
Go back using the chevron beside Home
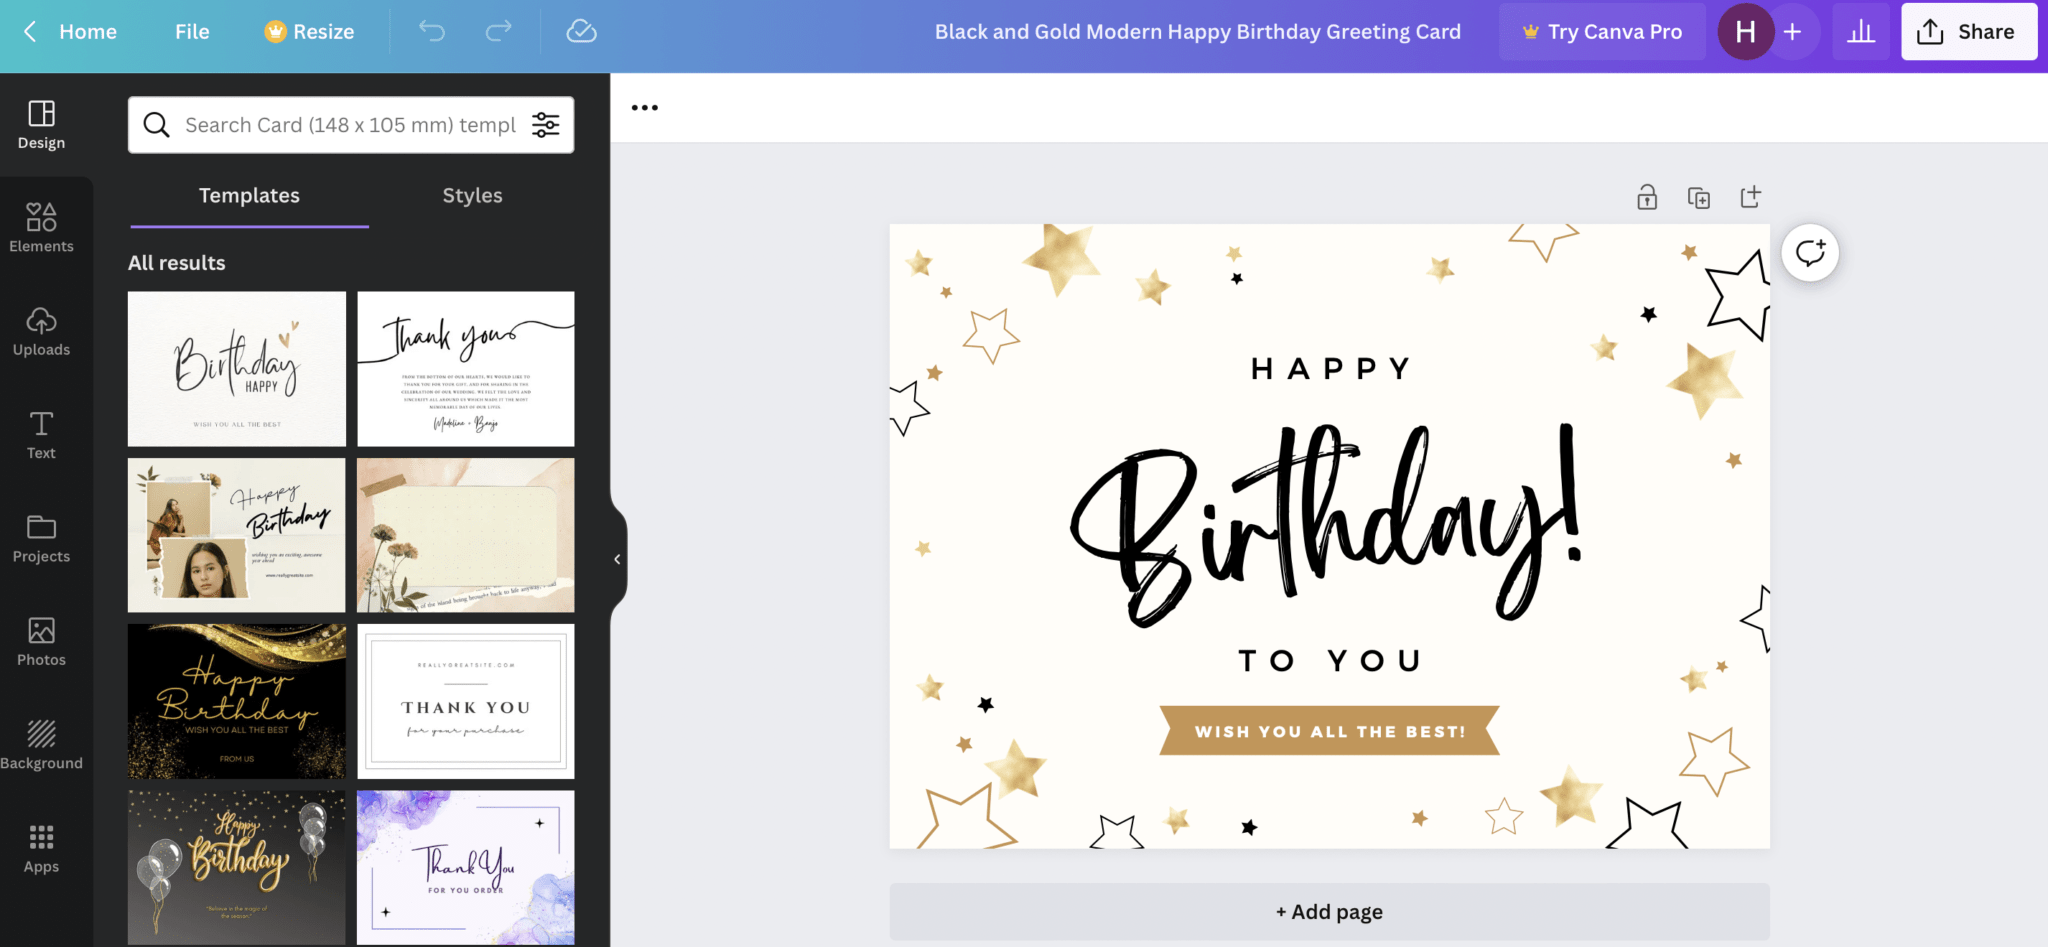pyautogui.click(x=30, y=31)
